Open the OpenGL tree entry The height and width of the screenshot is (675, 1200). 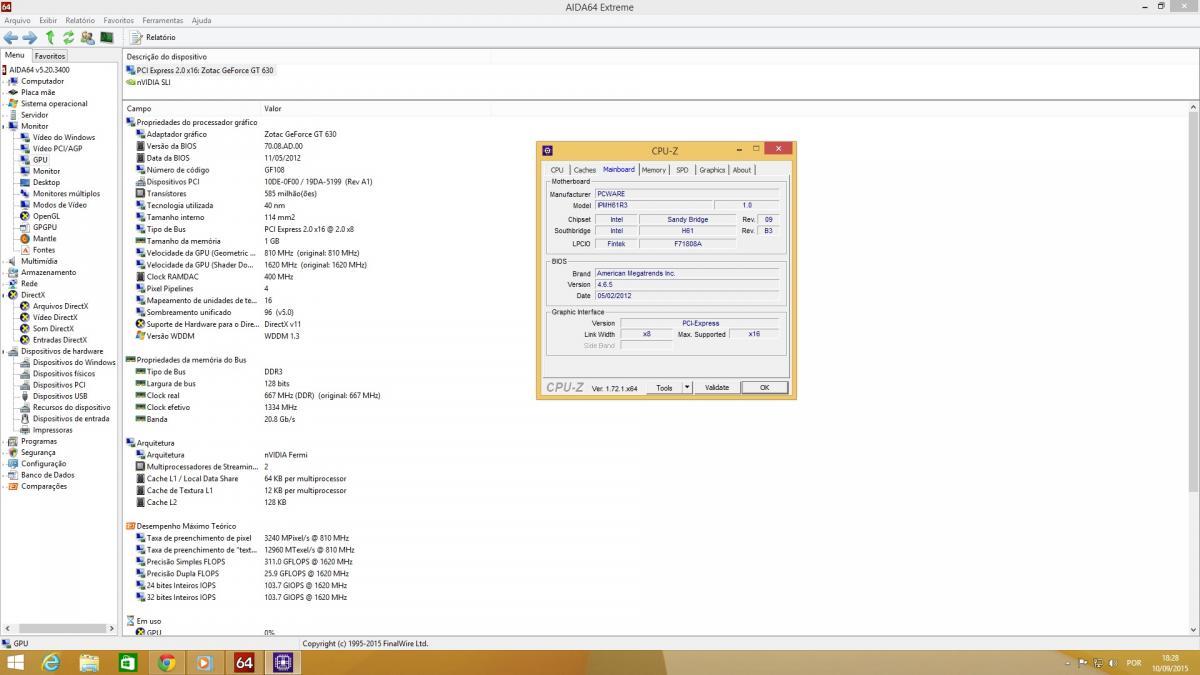click(46, 216)
